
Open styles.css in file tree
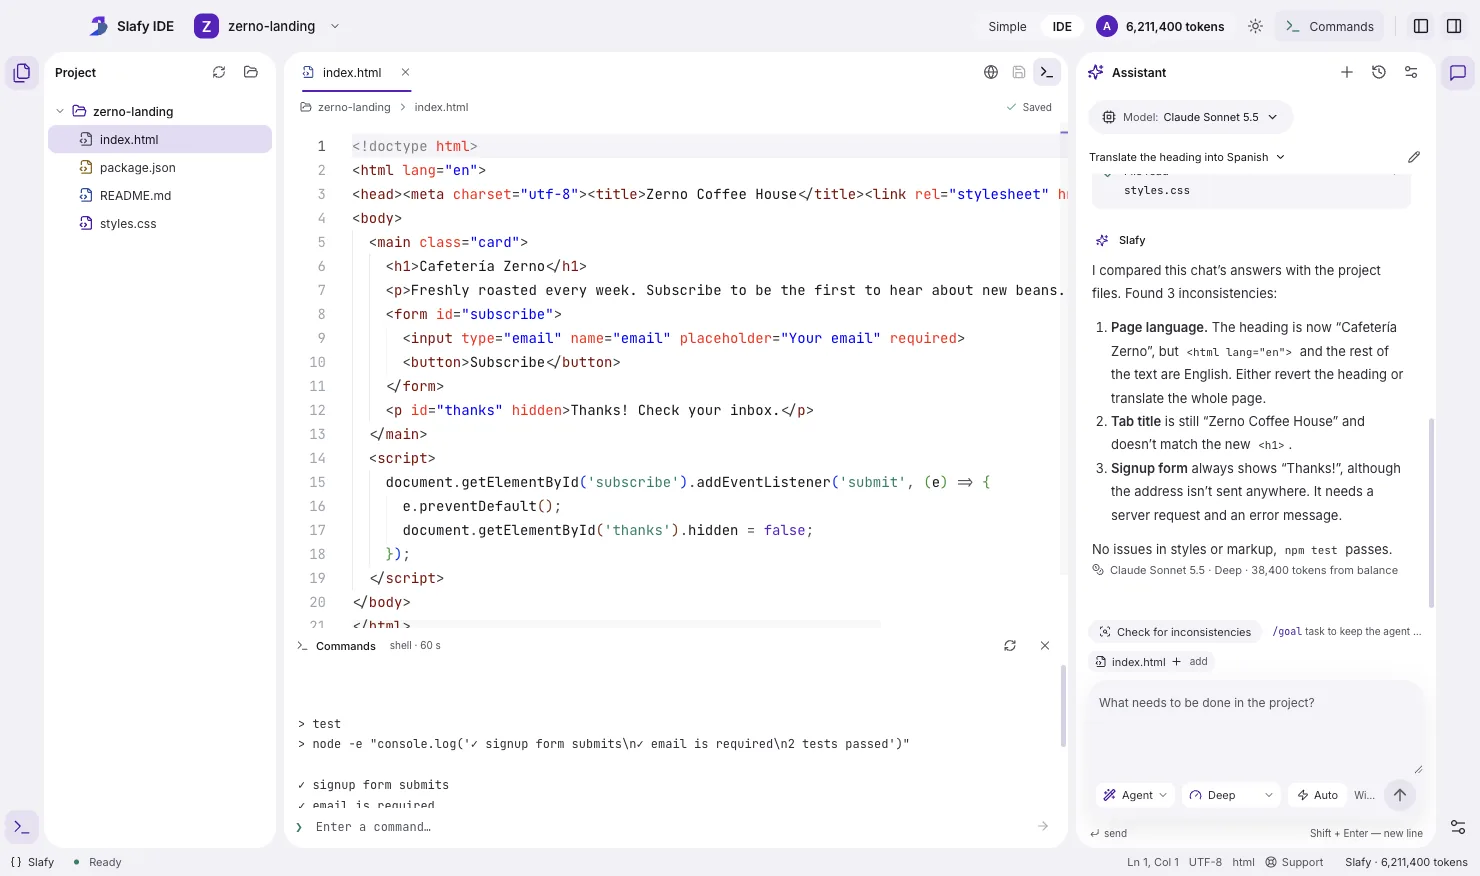[x=160, y=224]
